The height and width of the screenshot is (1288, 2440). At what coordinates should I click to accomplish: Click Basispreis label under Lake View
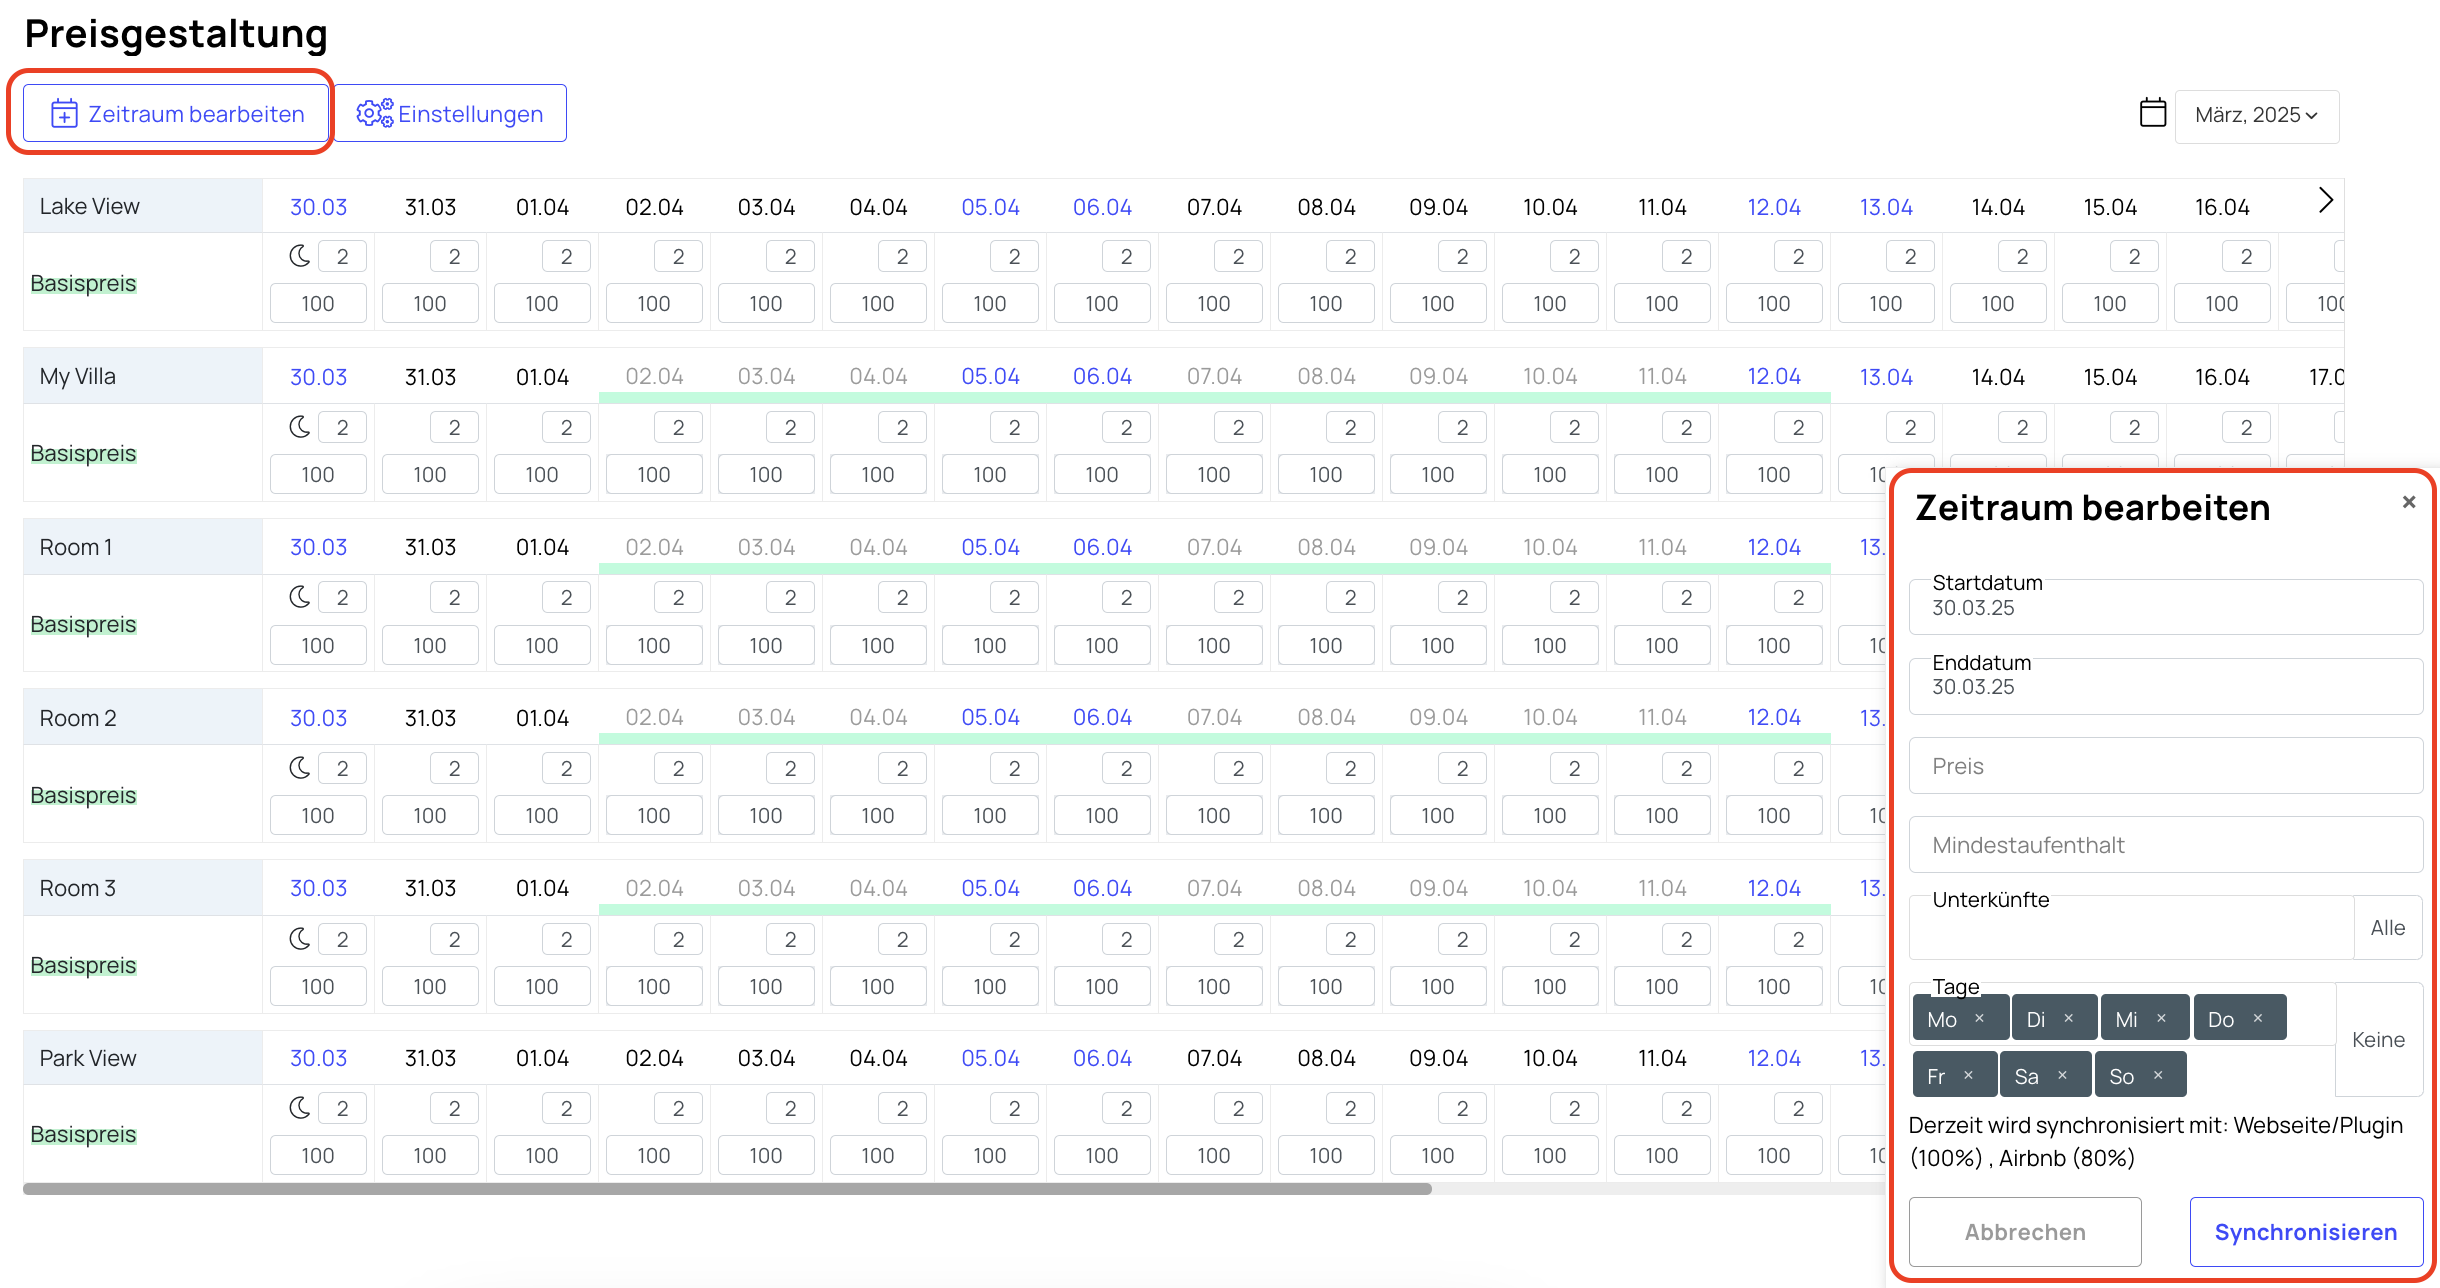point(83,283)
